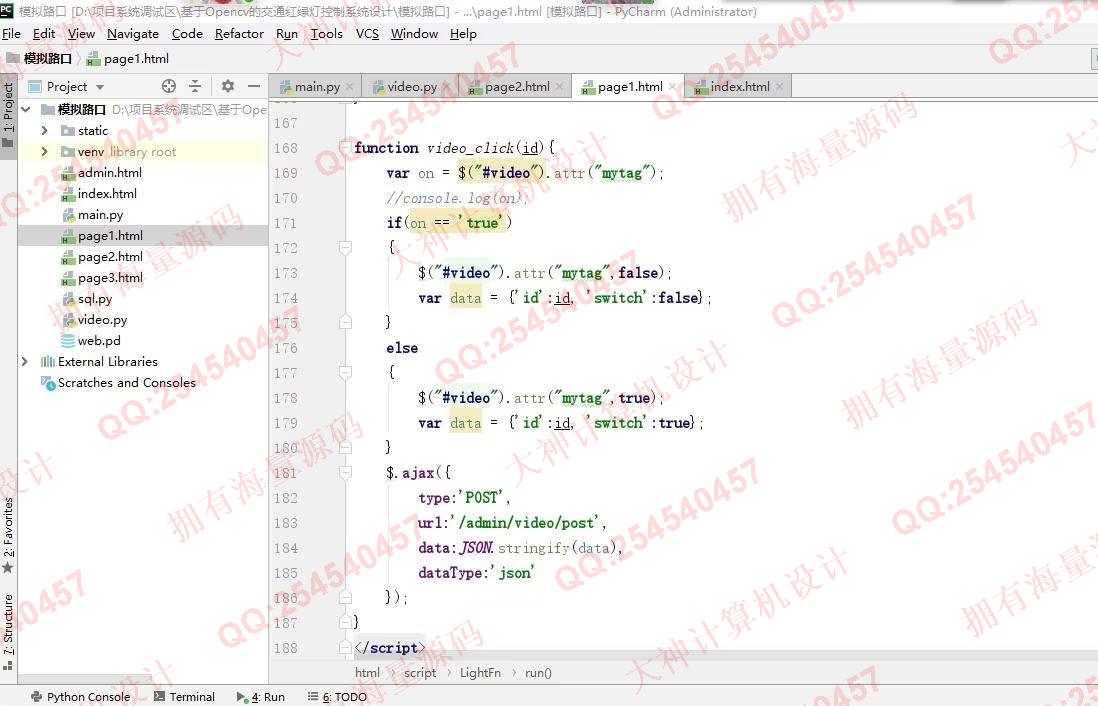Hide the Project tool window

[x=254, y=86]
